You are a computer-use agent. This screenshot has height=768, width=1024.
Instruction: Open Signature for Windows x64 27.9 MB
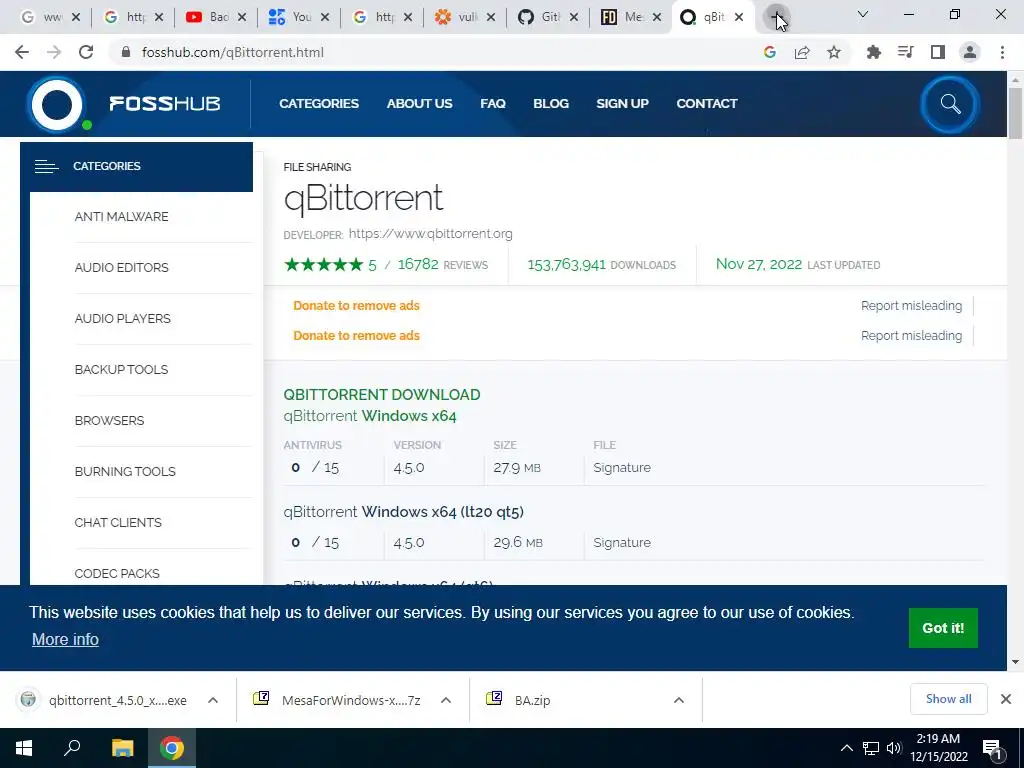point(622,468)
